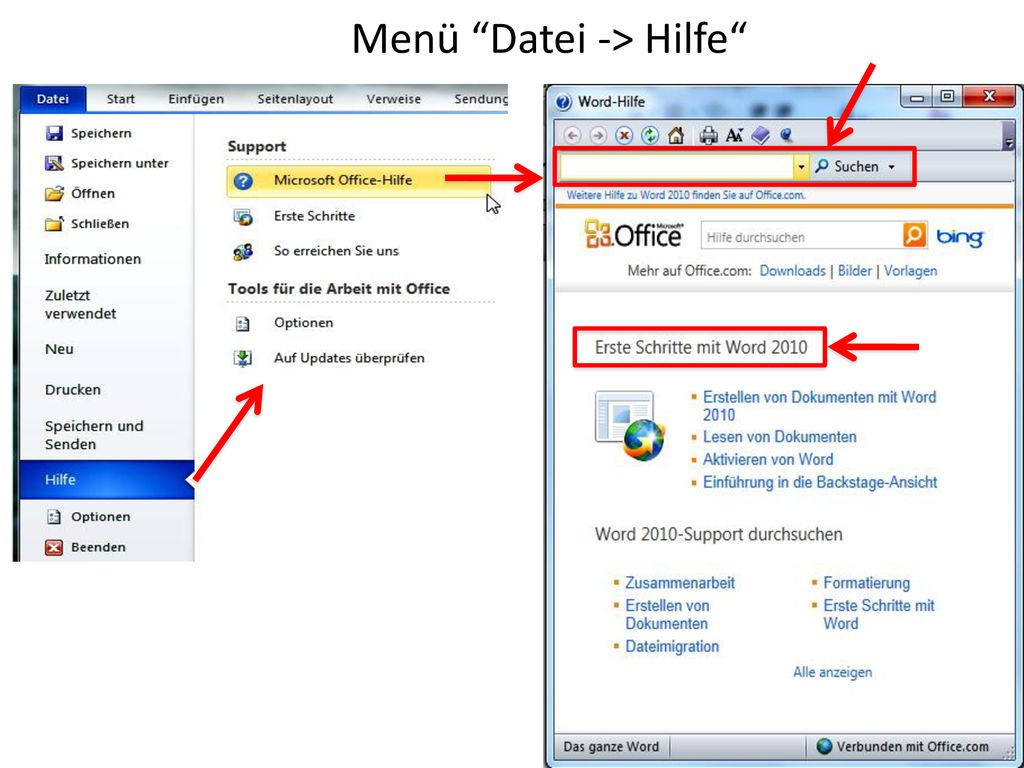Refresh the help page
This screenshot has width=1024, height=768.
pos(650,135)
